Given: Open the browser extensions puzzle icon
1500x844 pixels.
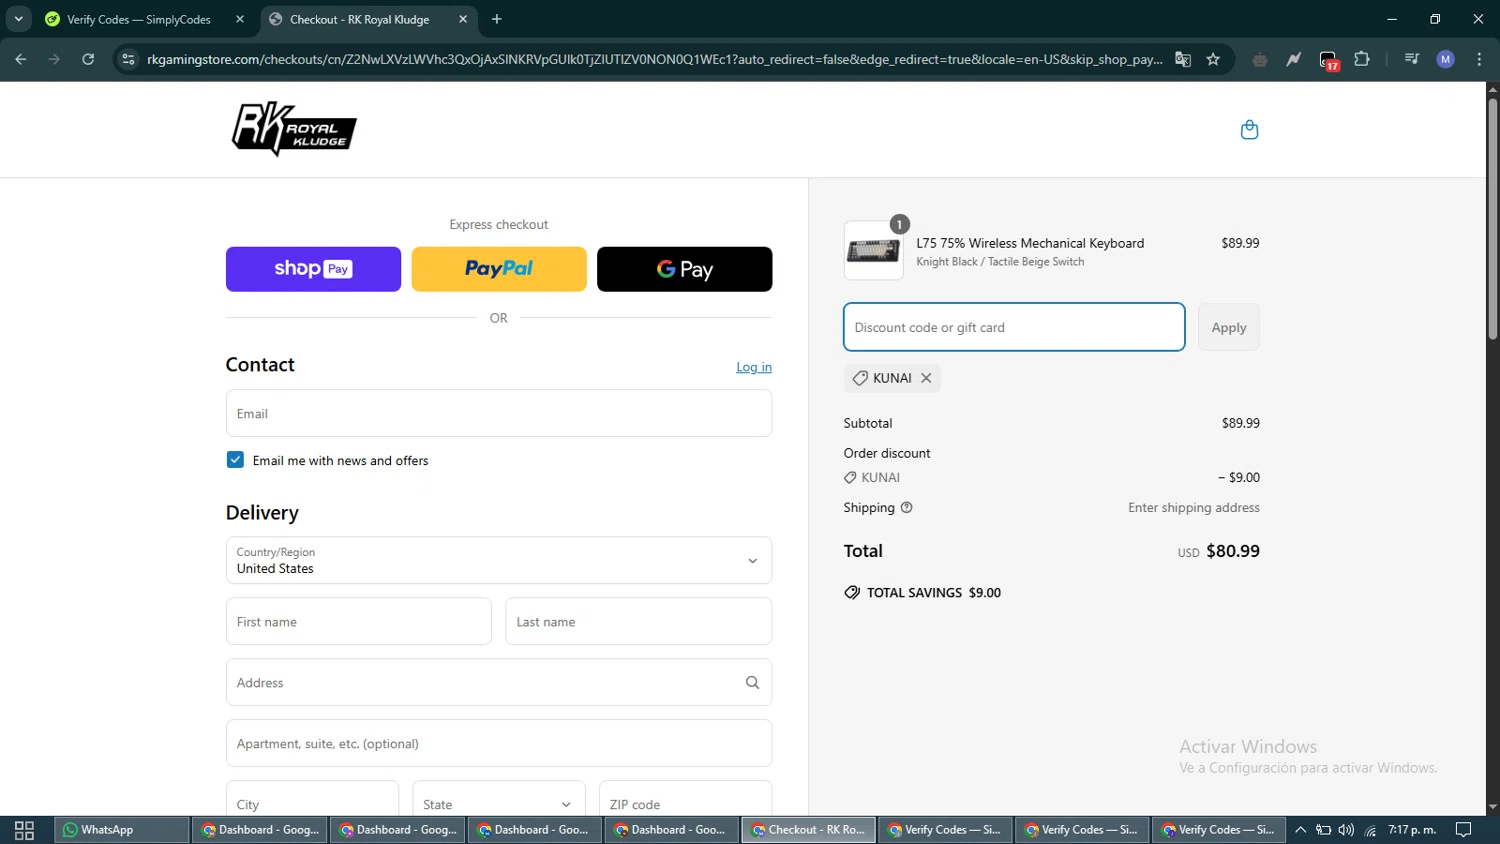Looking at the screenshot, I should pyautogui.click(x=1361, y=59).
